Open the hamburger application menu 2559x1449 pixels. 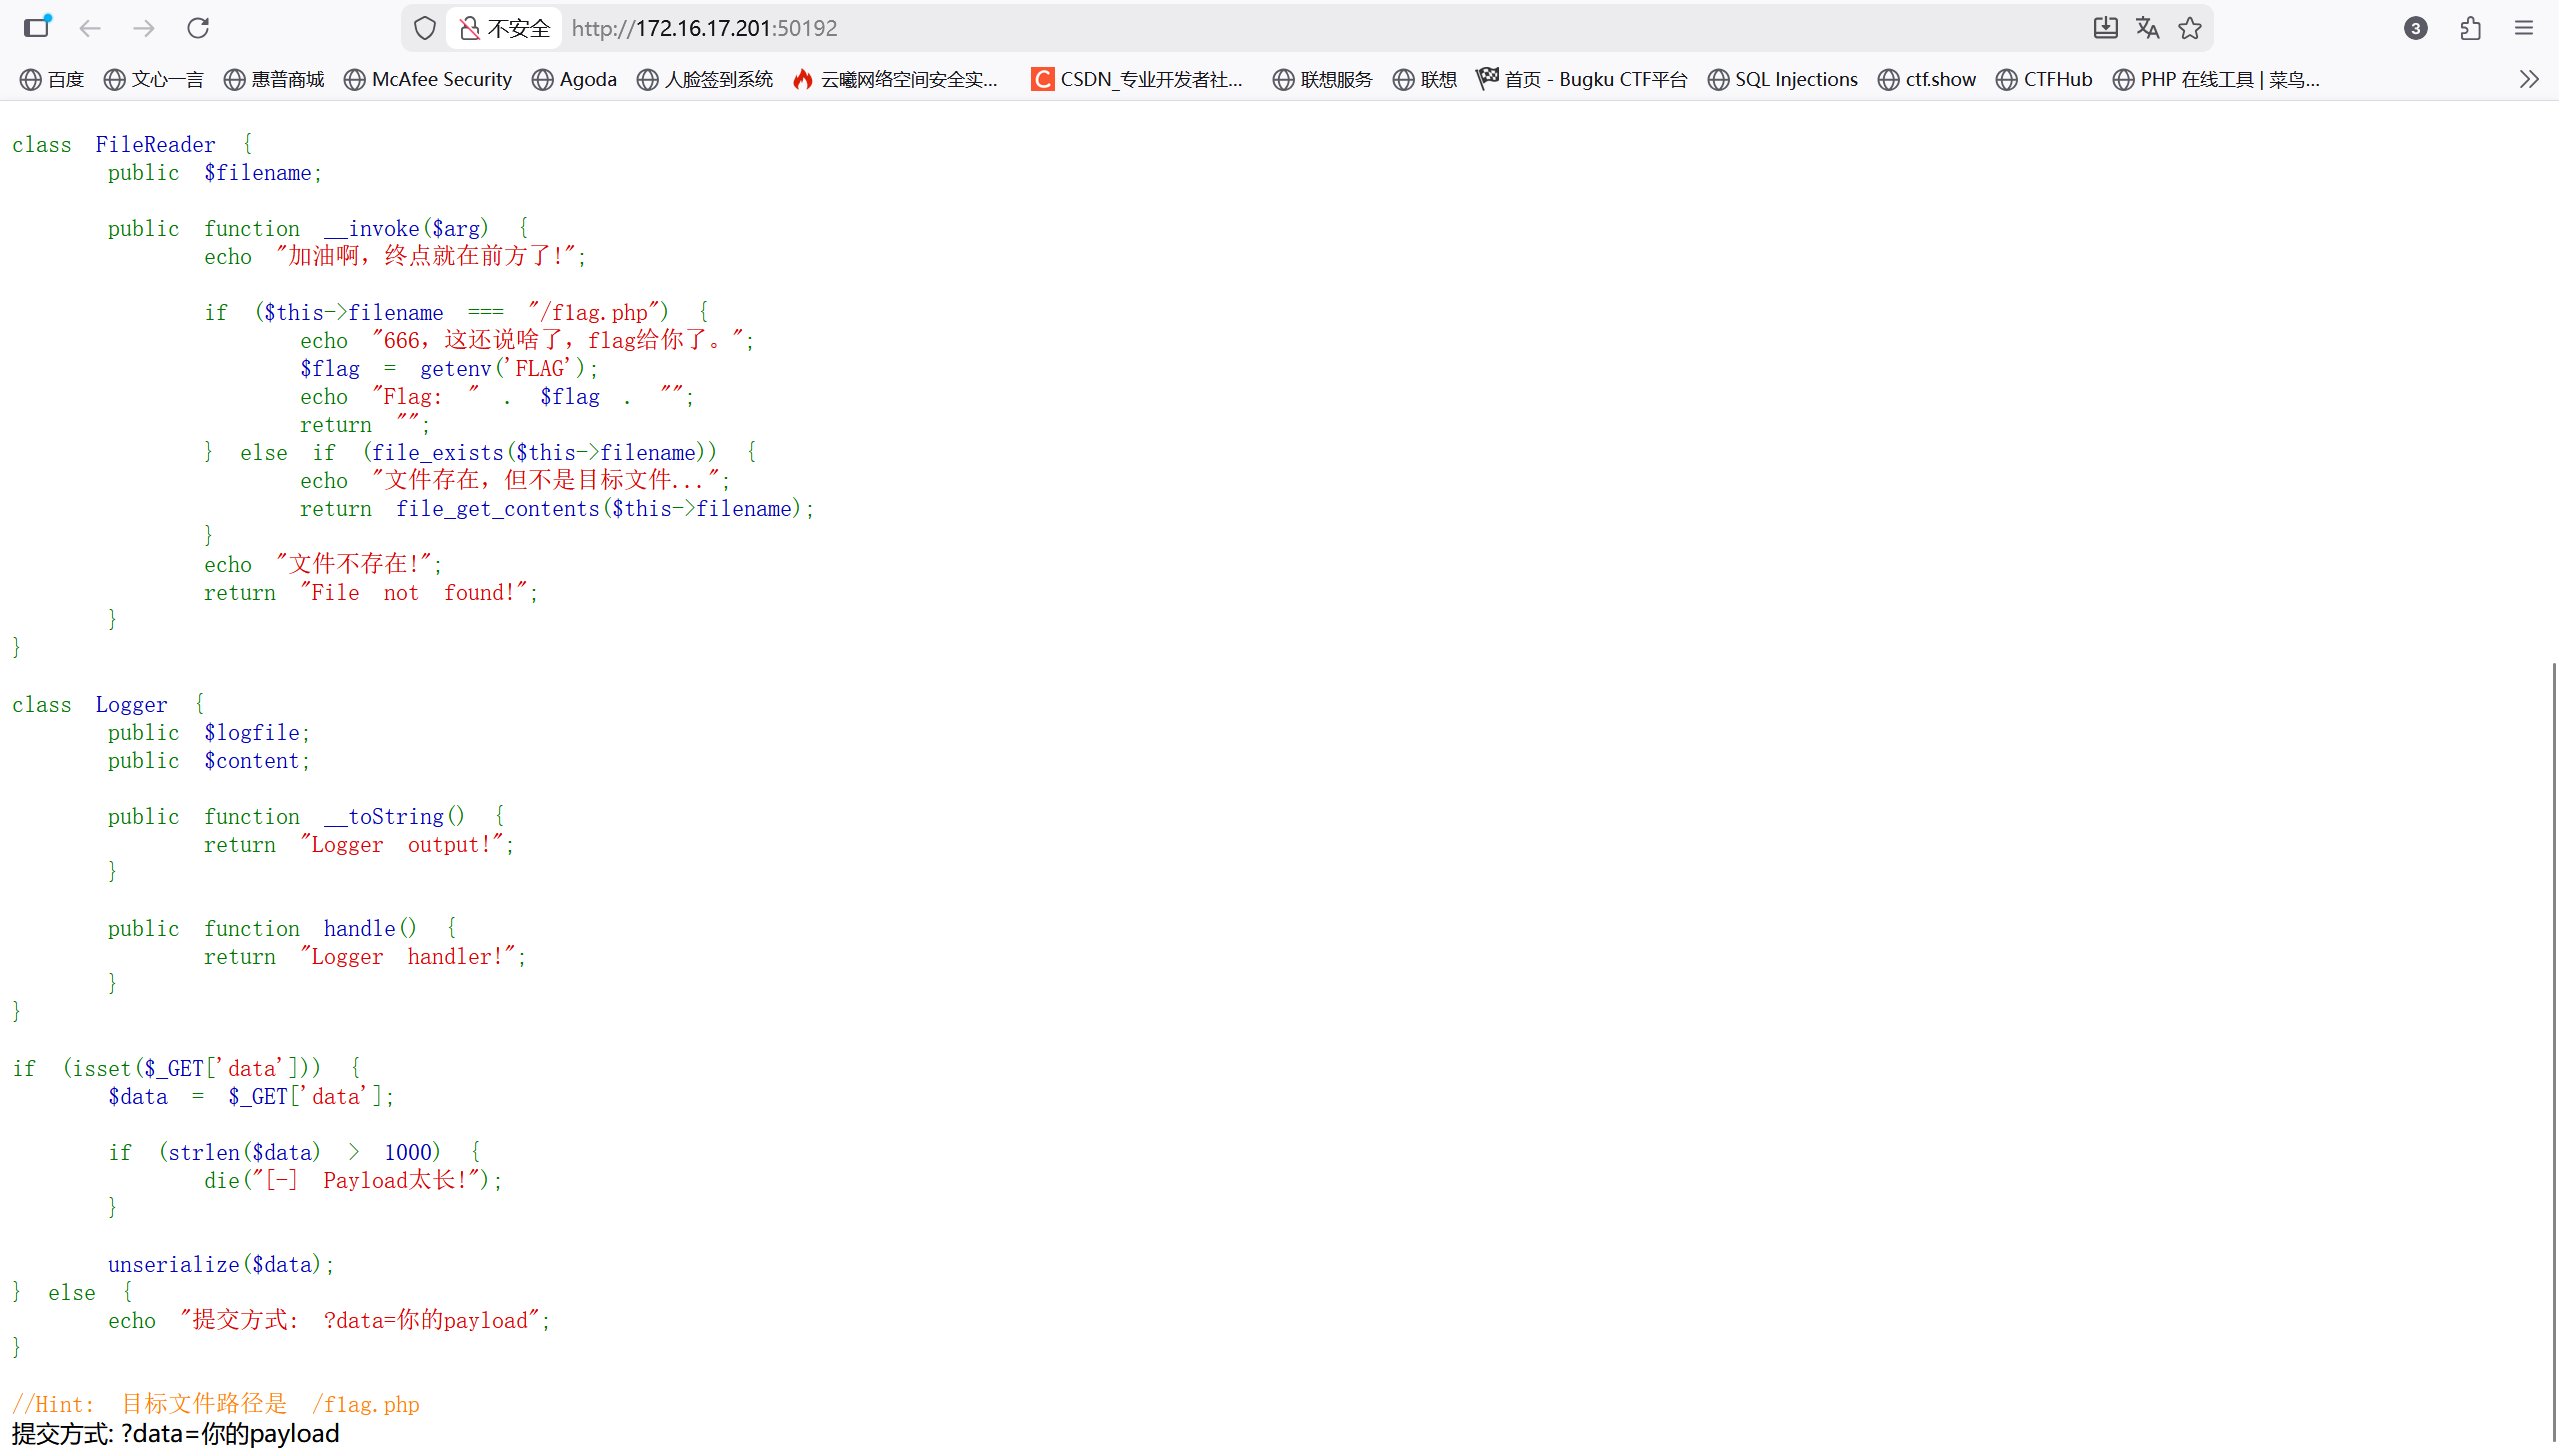[x=2523, y=28]
